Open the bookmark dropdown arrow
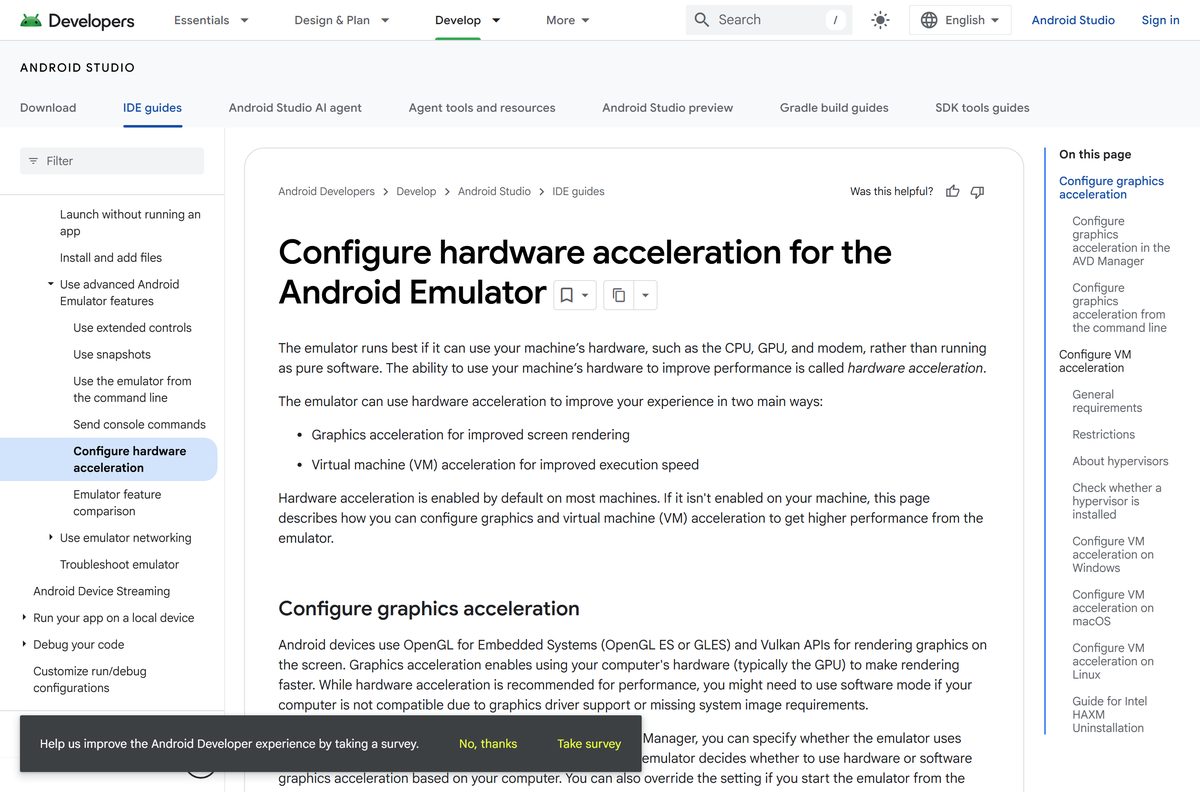Image resolution: width=1200 pixels, height=792 pixels. (x=586, y=295)
